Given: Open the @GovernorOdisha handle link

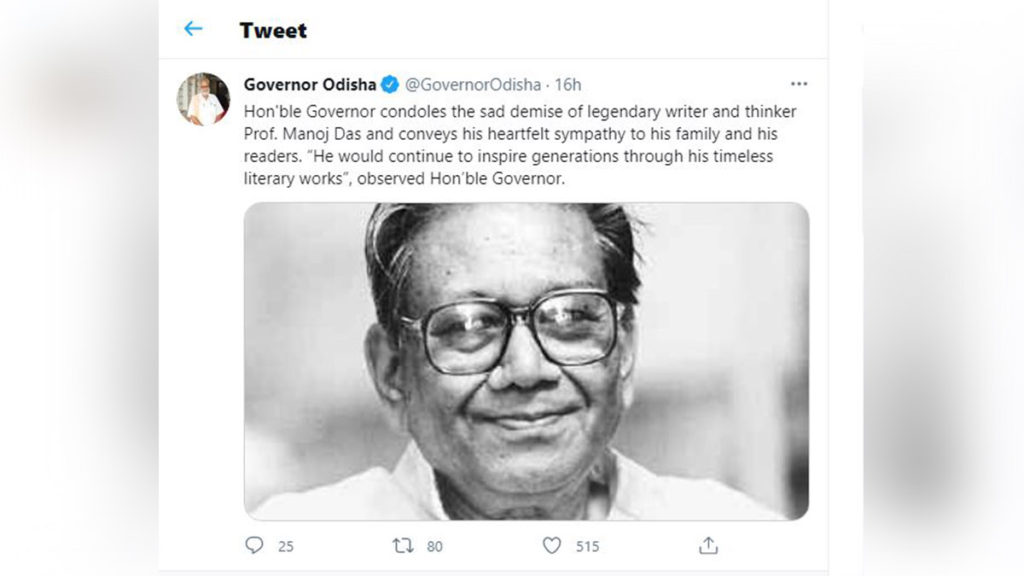Looking at the screenshot, I should (473, 85).
